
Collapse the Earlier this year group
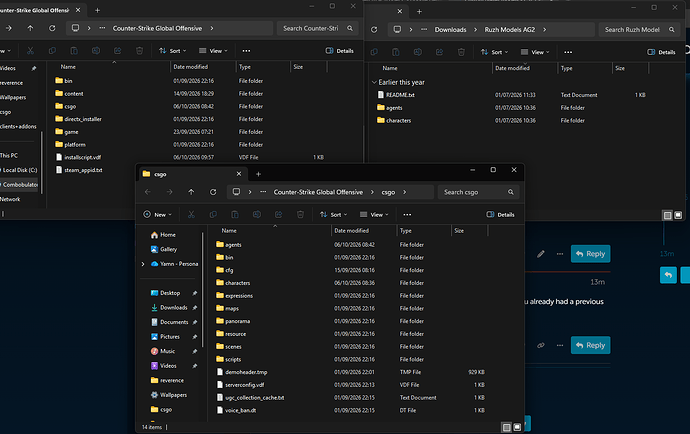tap(374, 82)
